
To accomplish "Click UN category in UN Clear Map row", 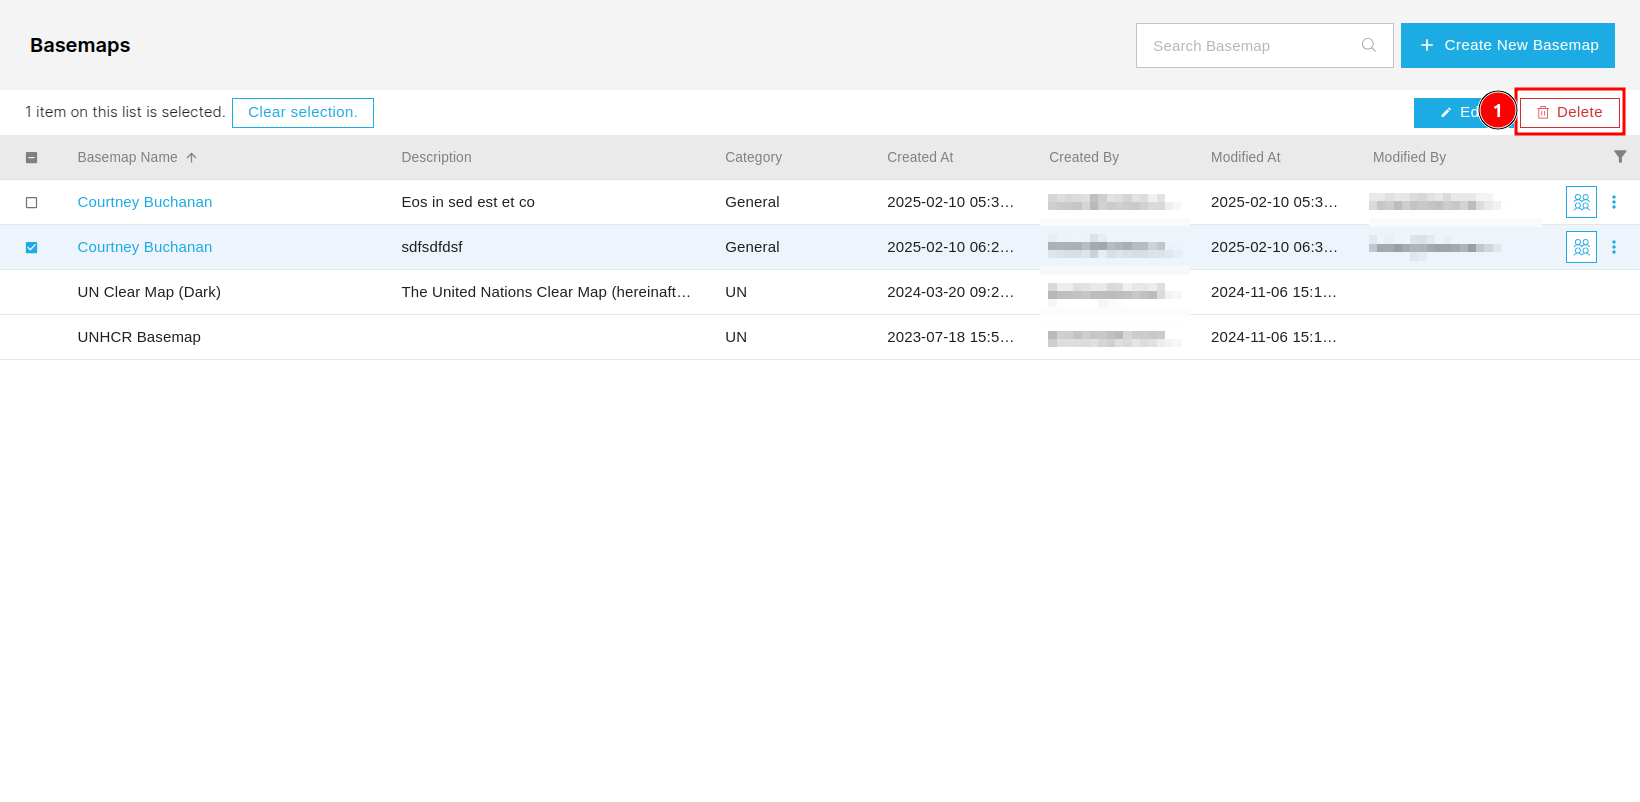I will pos(736,292).
